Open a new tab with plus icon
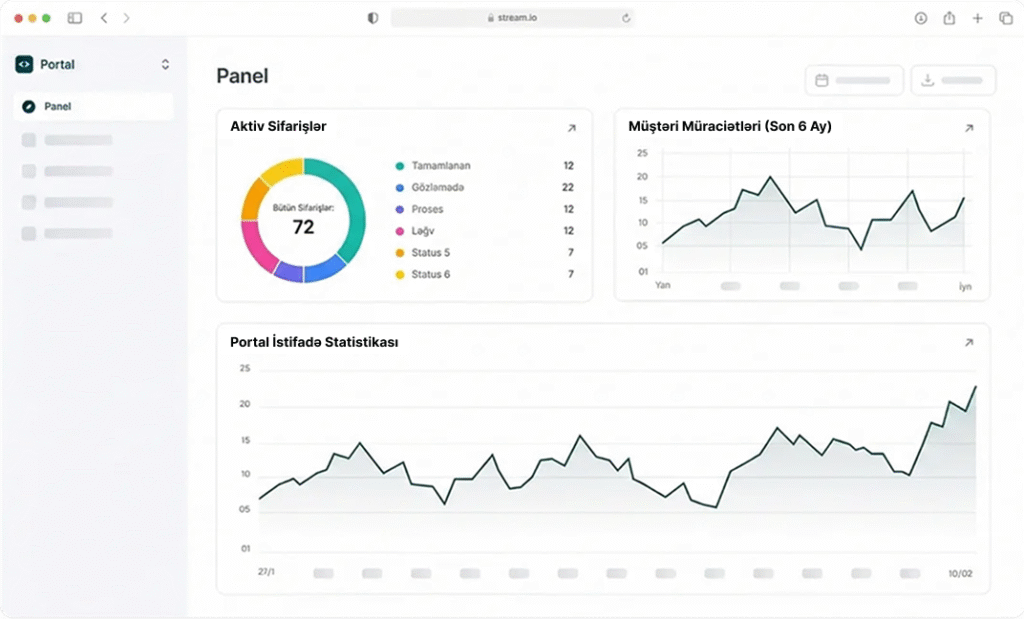1024x619 pixels. point(977,18)
